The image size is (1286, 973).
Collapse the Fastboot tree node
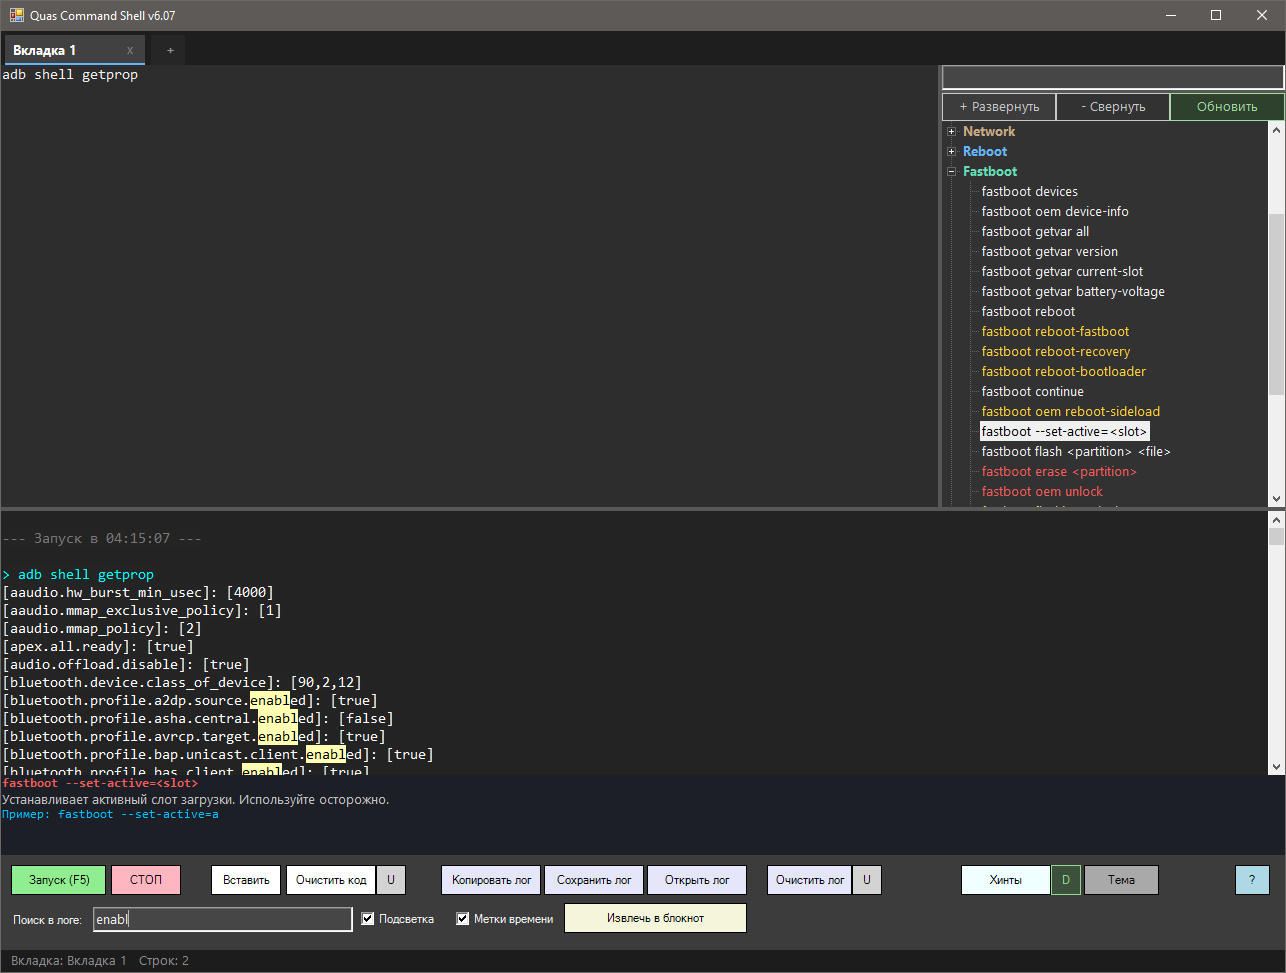(x=952, y=171)
